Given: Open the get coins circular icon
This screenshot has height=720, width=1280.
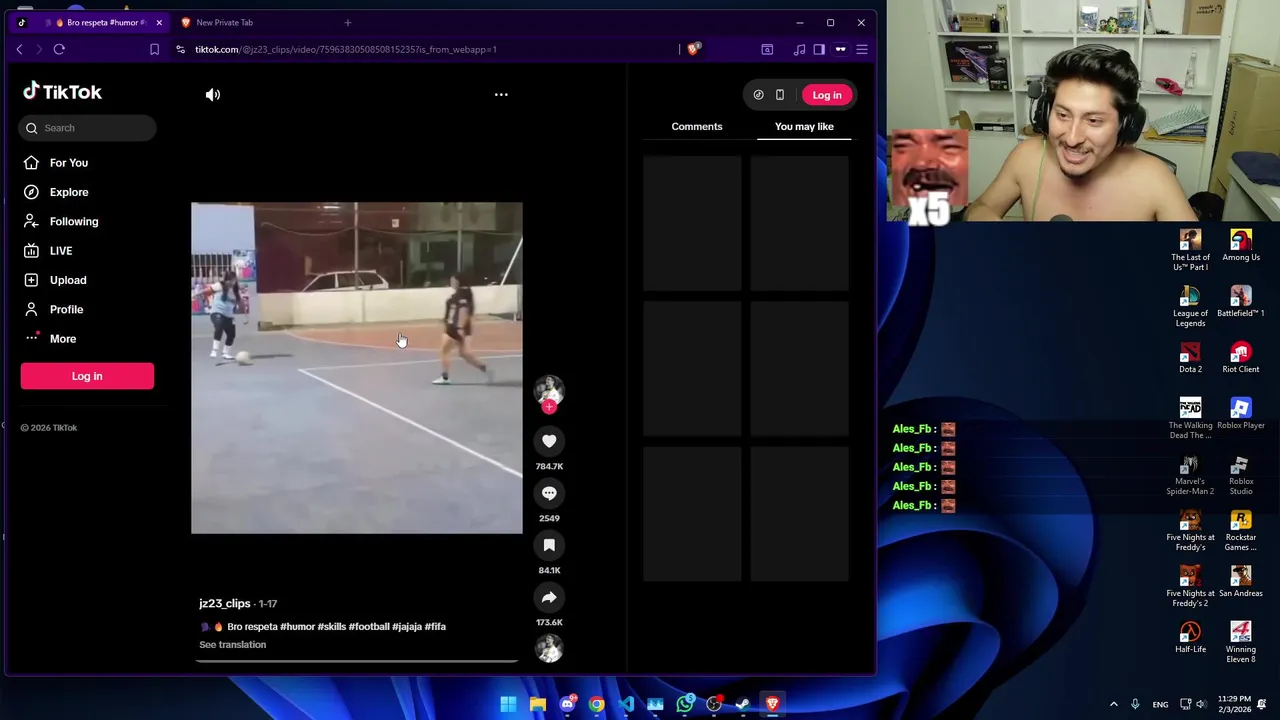Looking at the screenshot, I should click(x=759, y=95).
